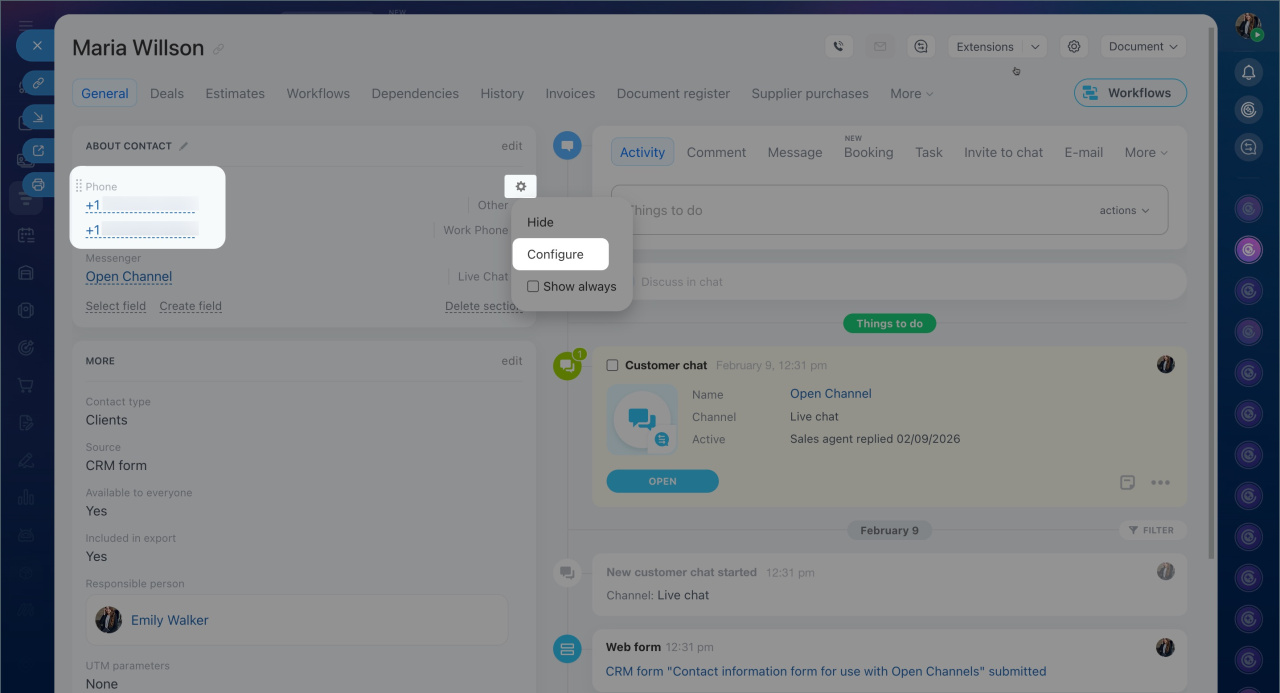Check the Customer chat checkbox
This screenshot has height=693, width=1280.
coord(612,365)
